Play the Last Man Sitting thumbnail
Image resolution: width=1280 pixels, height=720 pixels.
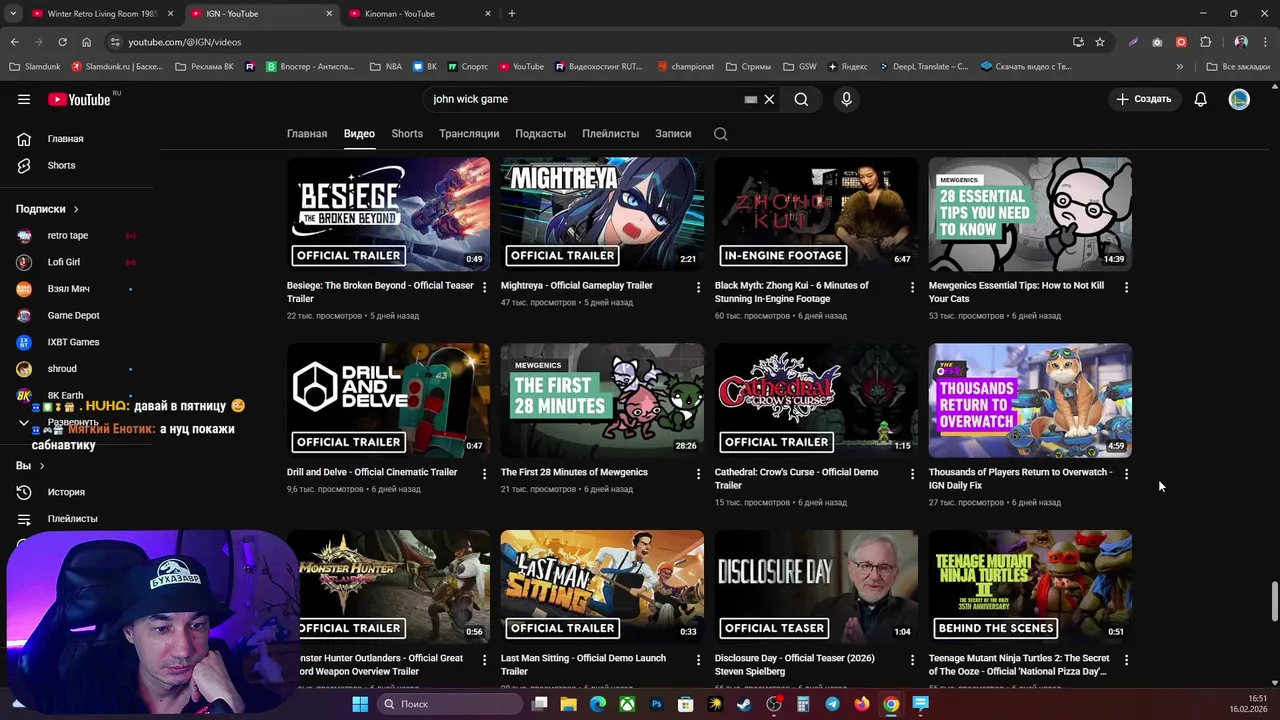pos(602,587)
